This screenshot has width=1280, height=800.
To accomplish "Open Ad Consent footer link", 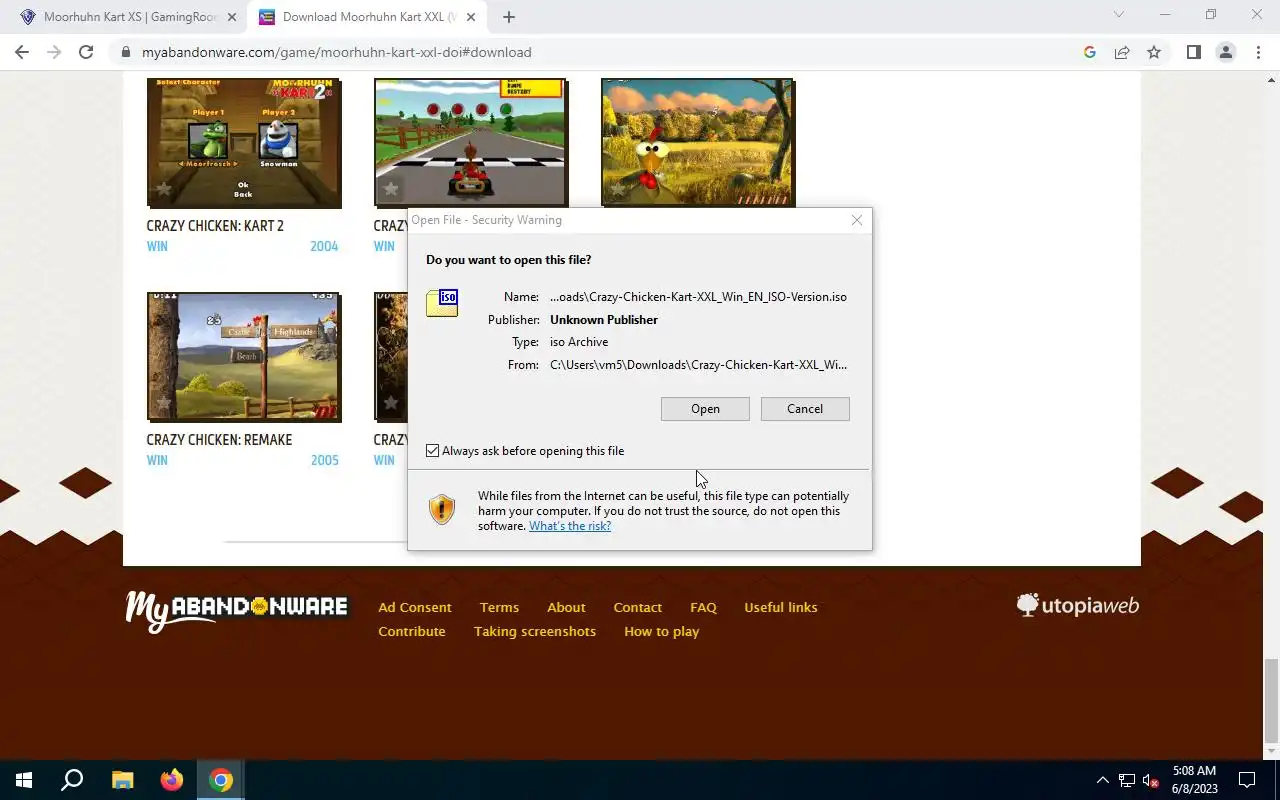I will [x=415, y=607].
